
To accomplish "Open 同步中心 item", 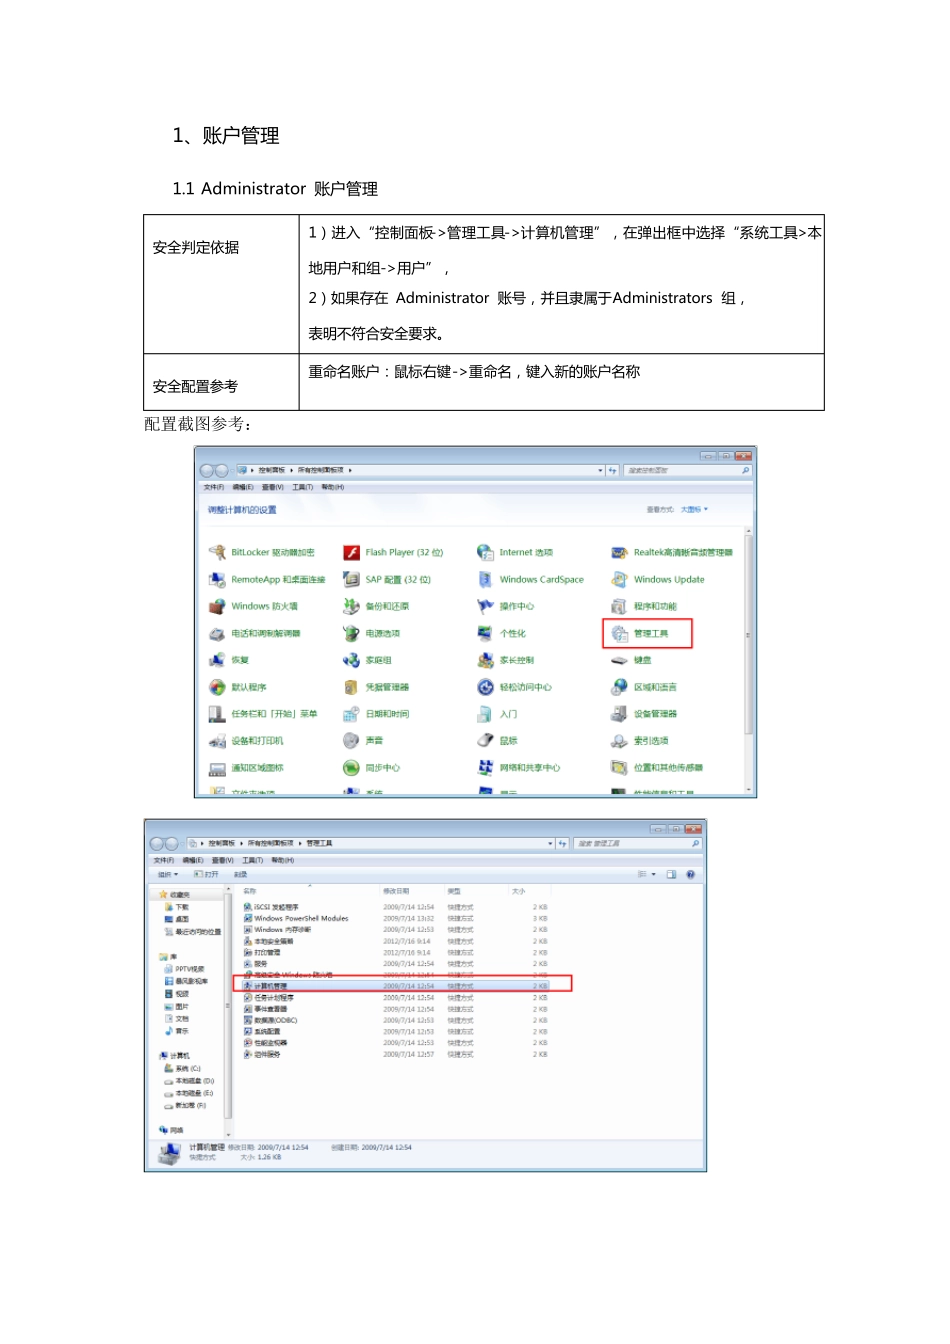I will tap(372, 768).
